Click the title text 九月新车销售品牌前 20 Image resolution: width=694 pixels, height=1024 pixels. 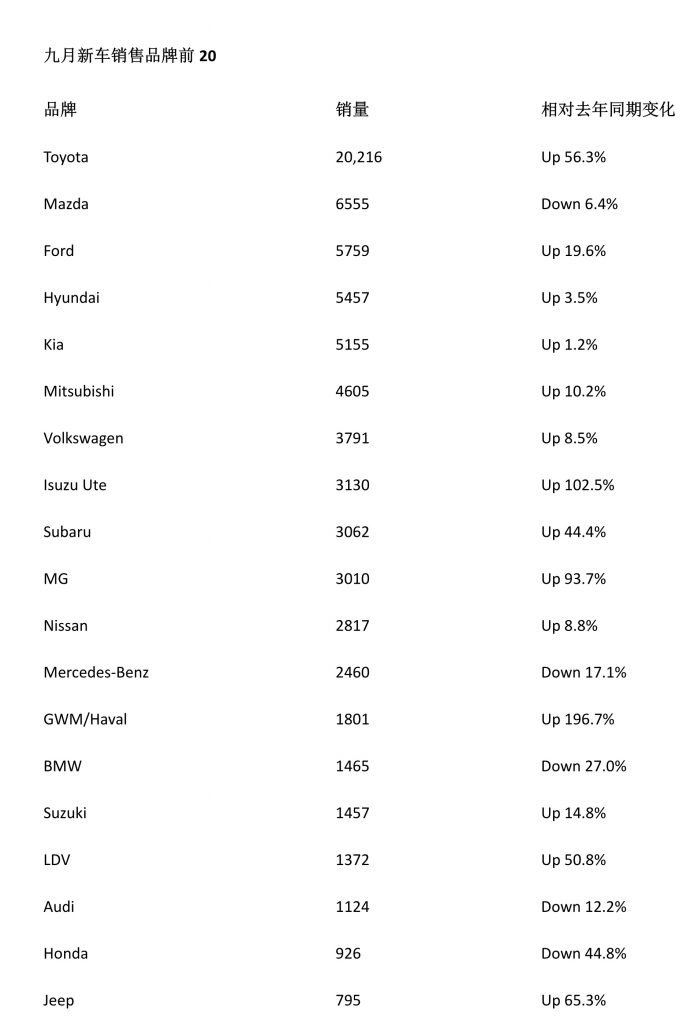(x=130, y=57)
